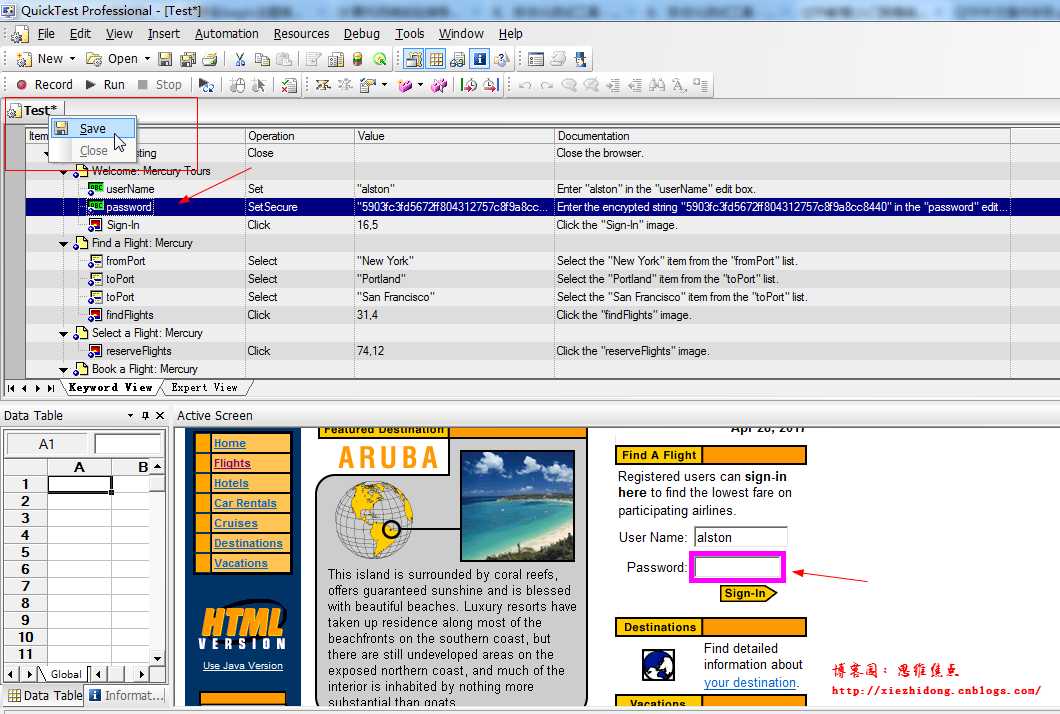This screenshot has width=1060, height=714.
Task: Switch to the Keyword View tab
Action: point(110,387)
